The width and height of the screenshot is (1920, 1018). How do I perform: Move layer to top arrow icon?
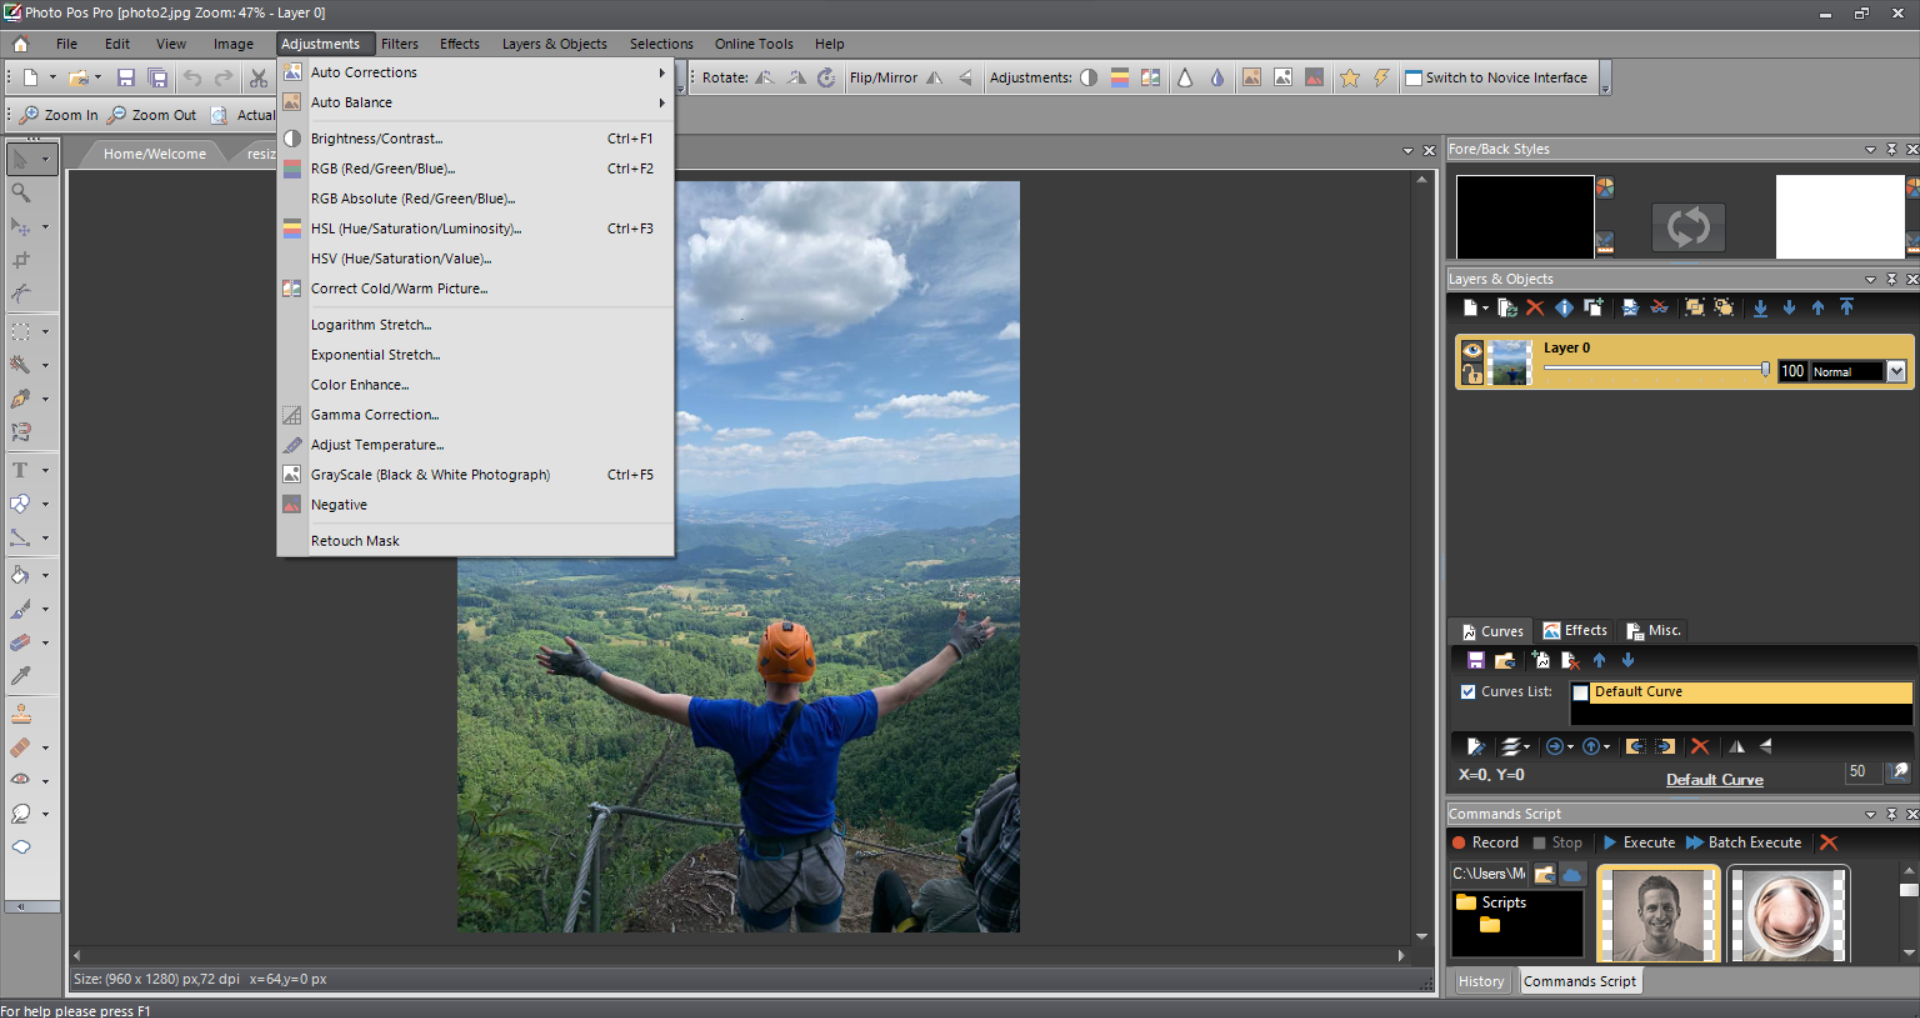(1847, 308)
